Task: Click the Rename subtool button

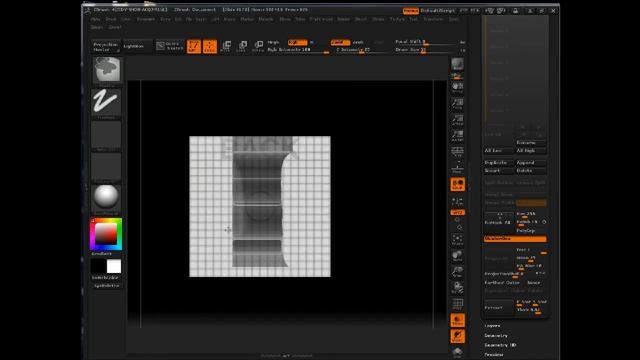Action: tap(530, 142)
